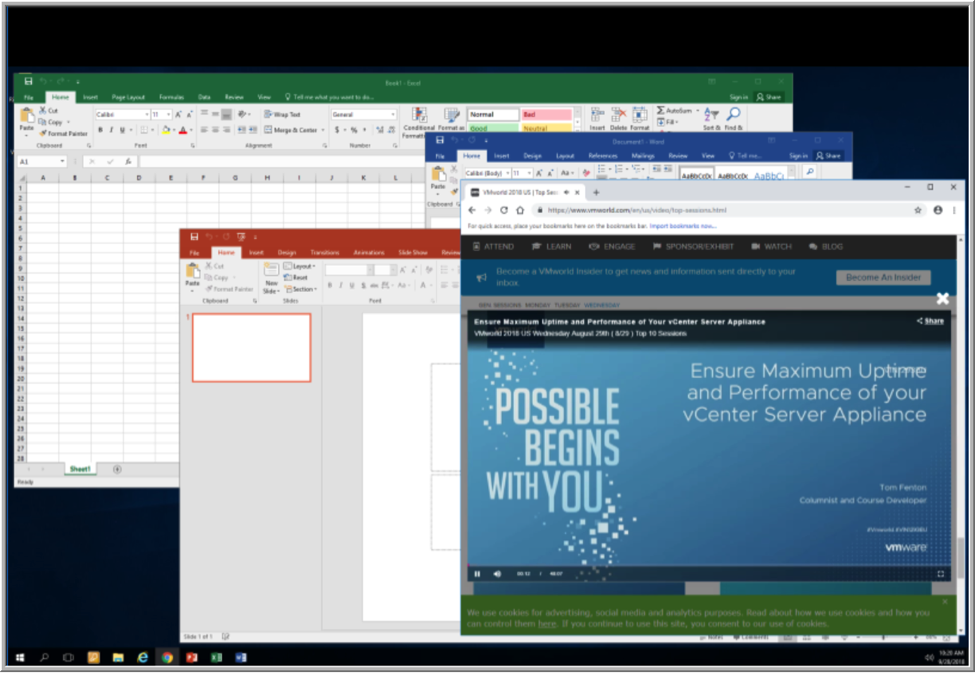Apply the Bad cell style in Excel

coord(546,114)
